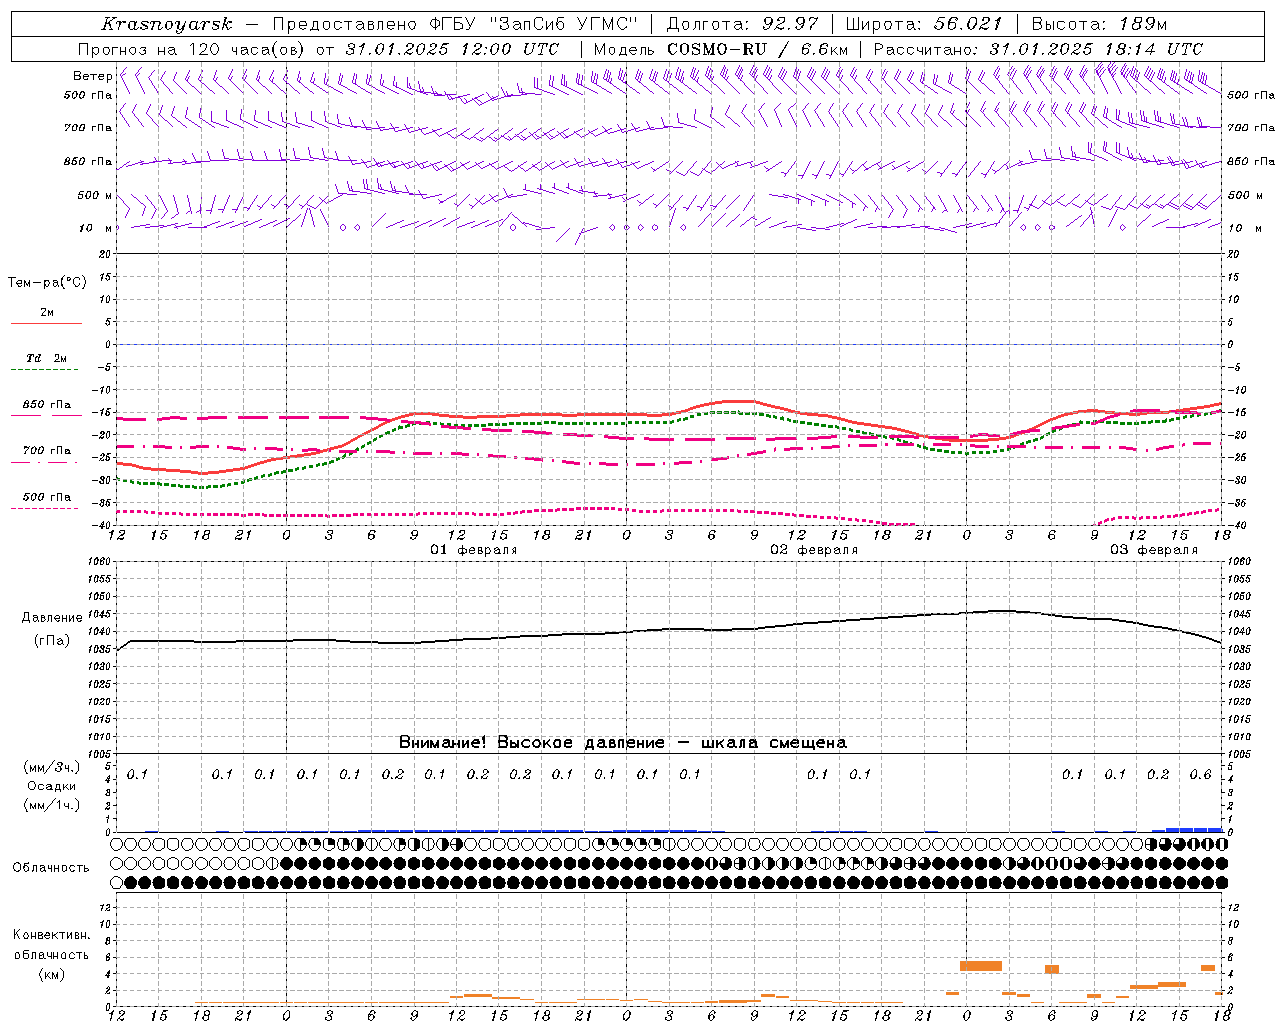Click the '01 февраля' date label
Viewport: 1280px width, 1024px height.
pyautogui.click(x=474, y=550)
